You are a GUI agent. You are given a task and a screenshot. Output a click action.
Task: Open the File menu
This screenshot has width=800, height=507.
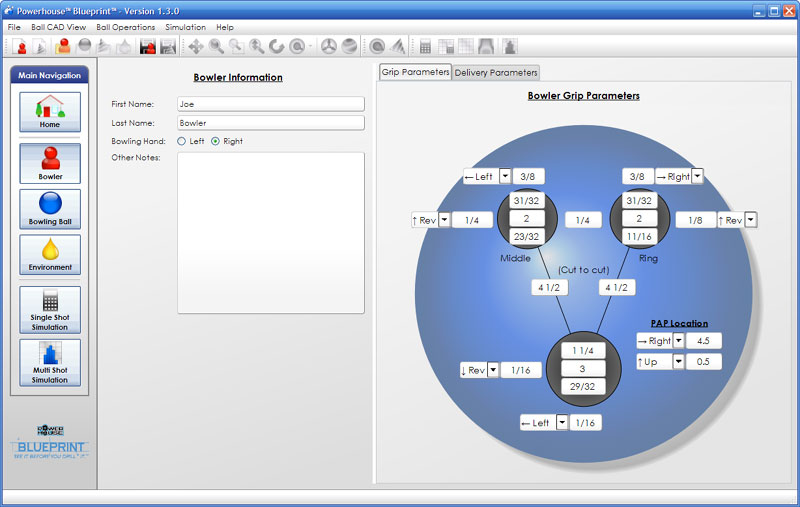14,27
